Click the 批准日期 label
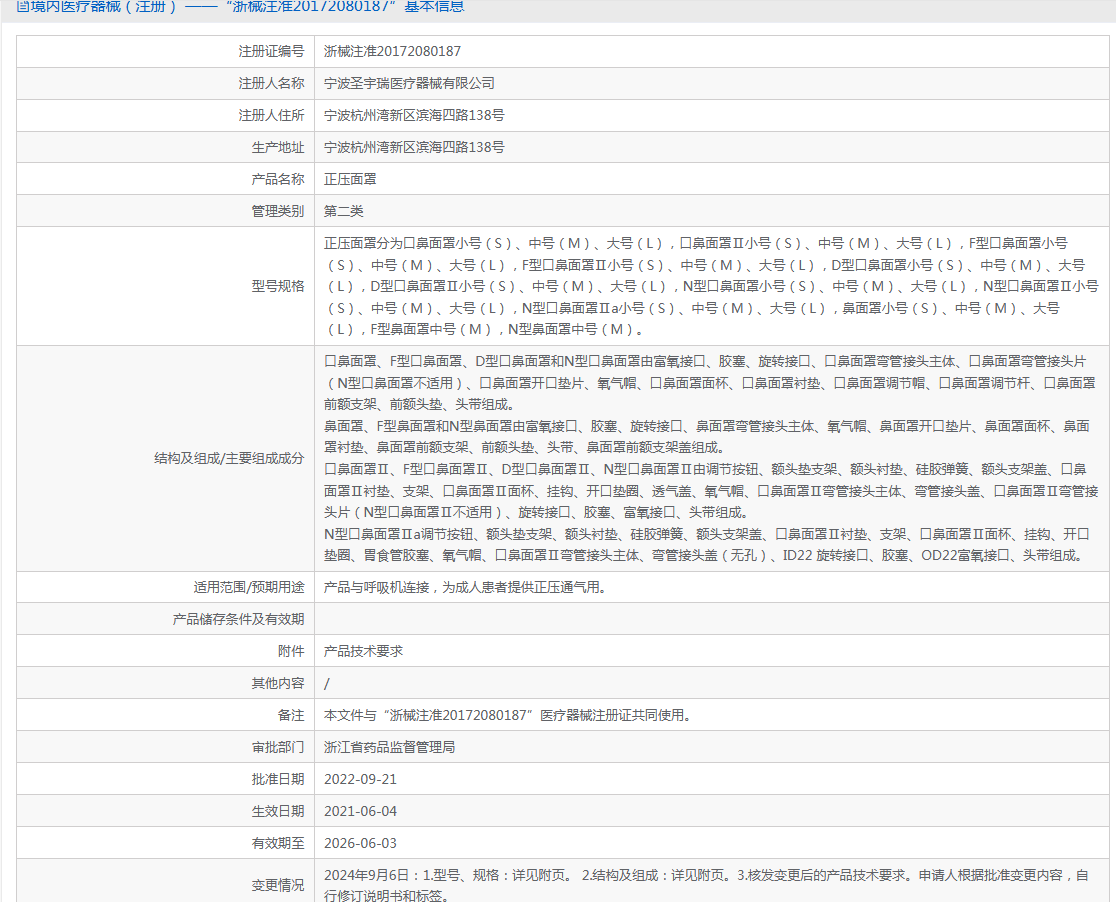The width and height of the screenshot is (1116, 902). coord(278,780)
